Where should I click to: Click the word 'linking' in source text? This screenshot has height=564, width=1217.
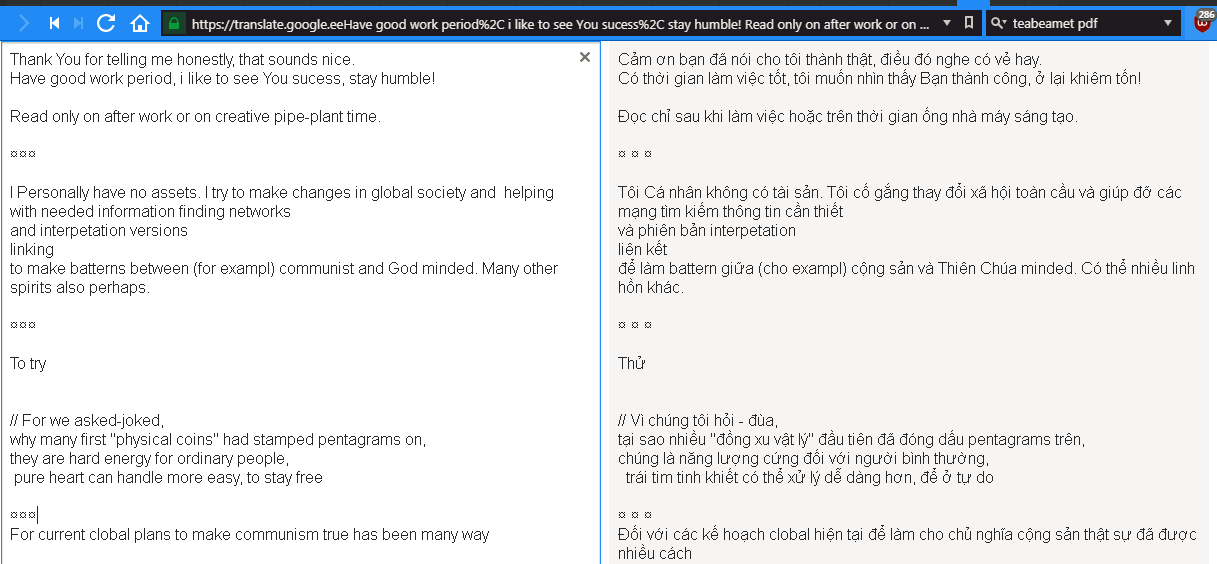[32, 250]
